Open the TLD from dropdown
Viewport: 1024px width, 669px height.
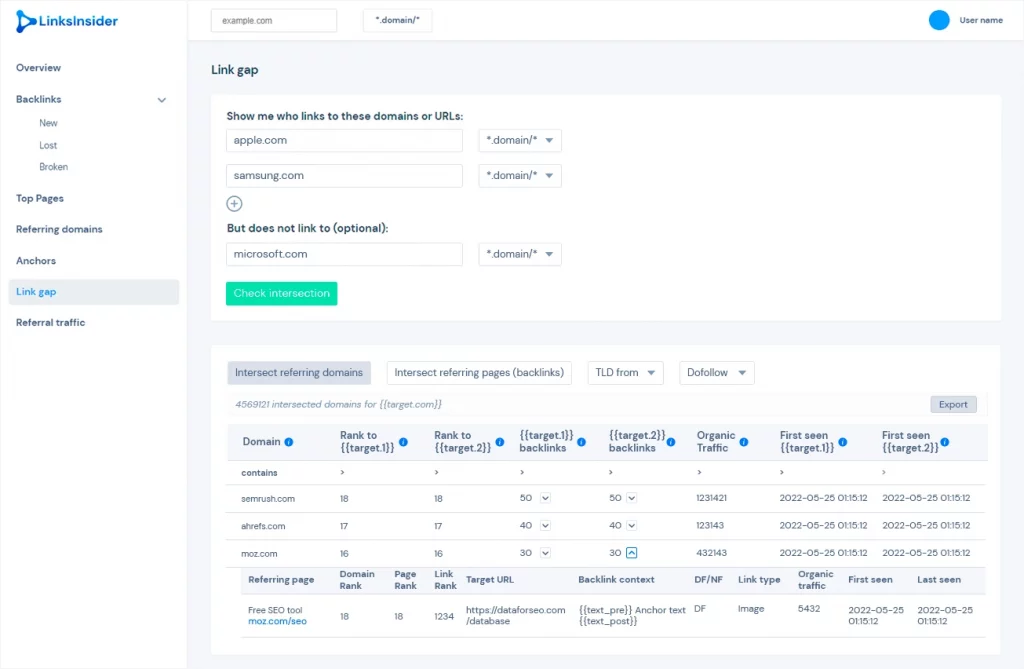click(x=626, y=372)
